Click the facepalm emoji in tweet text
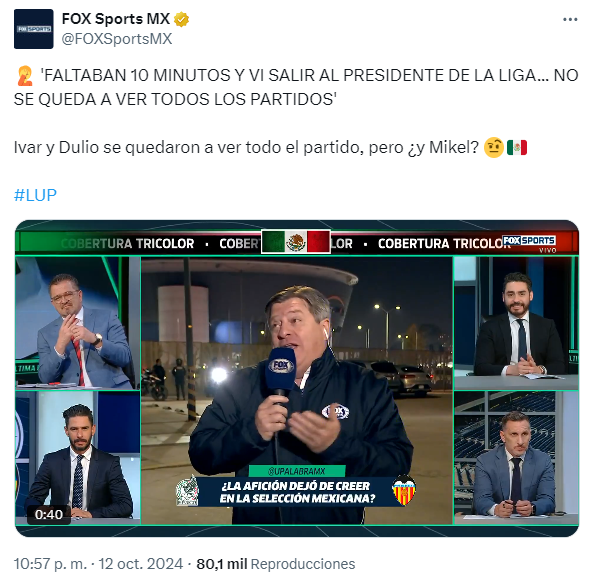This screenshot has width=593, height=579. [25, 75]
